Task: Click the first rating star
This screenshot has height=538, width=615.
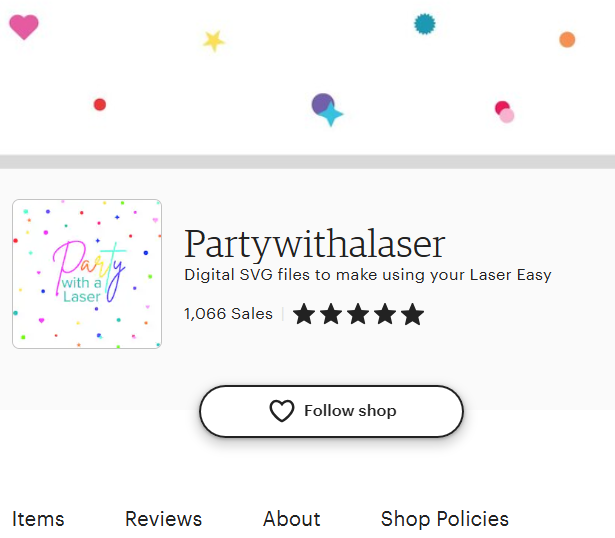Action: click(304, 315)
